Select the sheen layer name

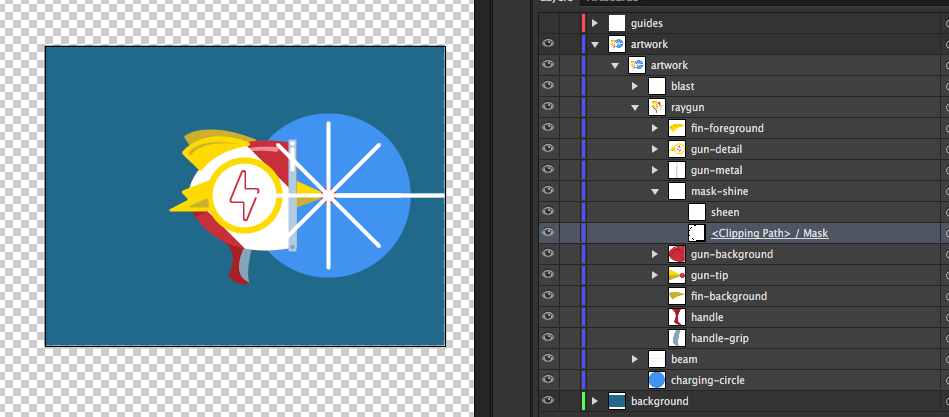point(725,212)
